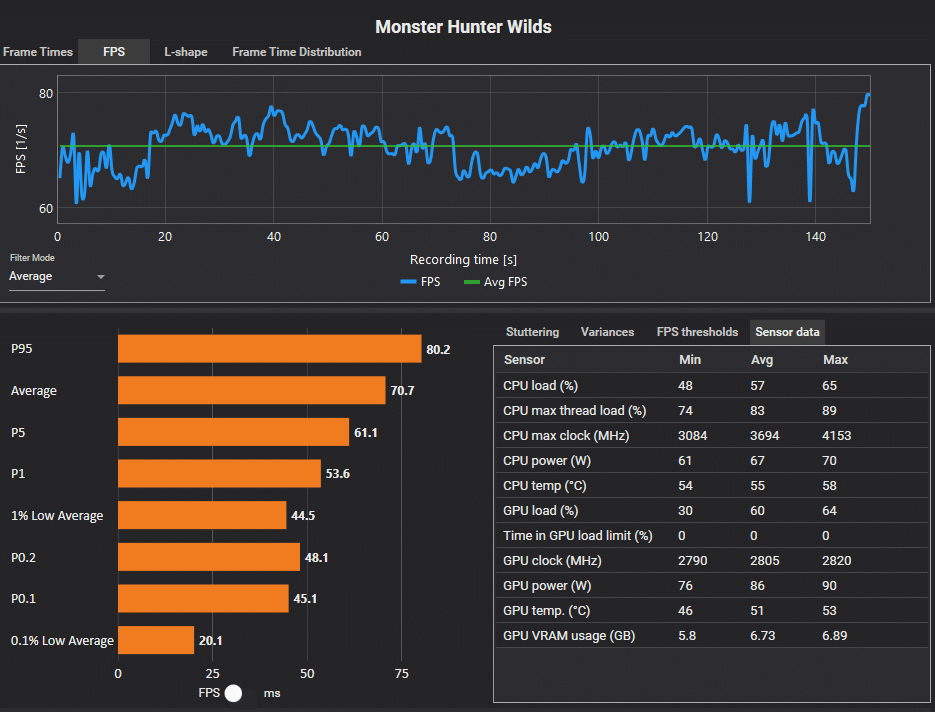Click the P95 orange bar
Screen dimensions: 935x712
click(x=270, y=349)
